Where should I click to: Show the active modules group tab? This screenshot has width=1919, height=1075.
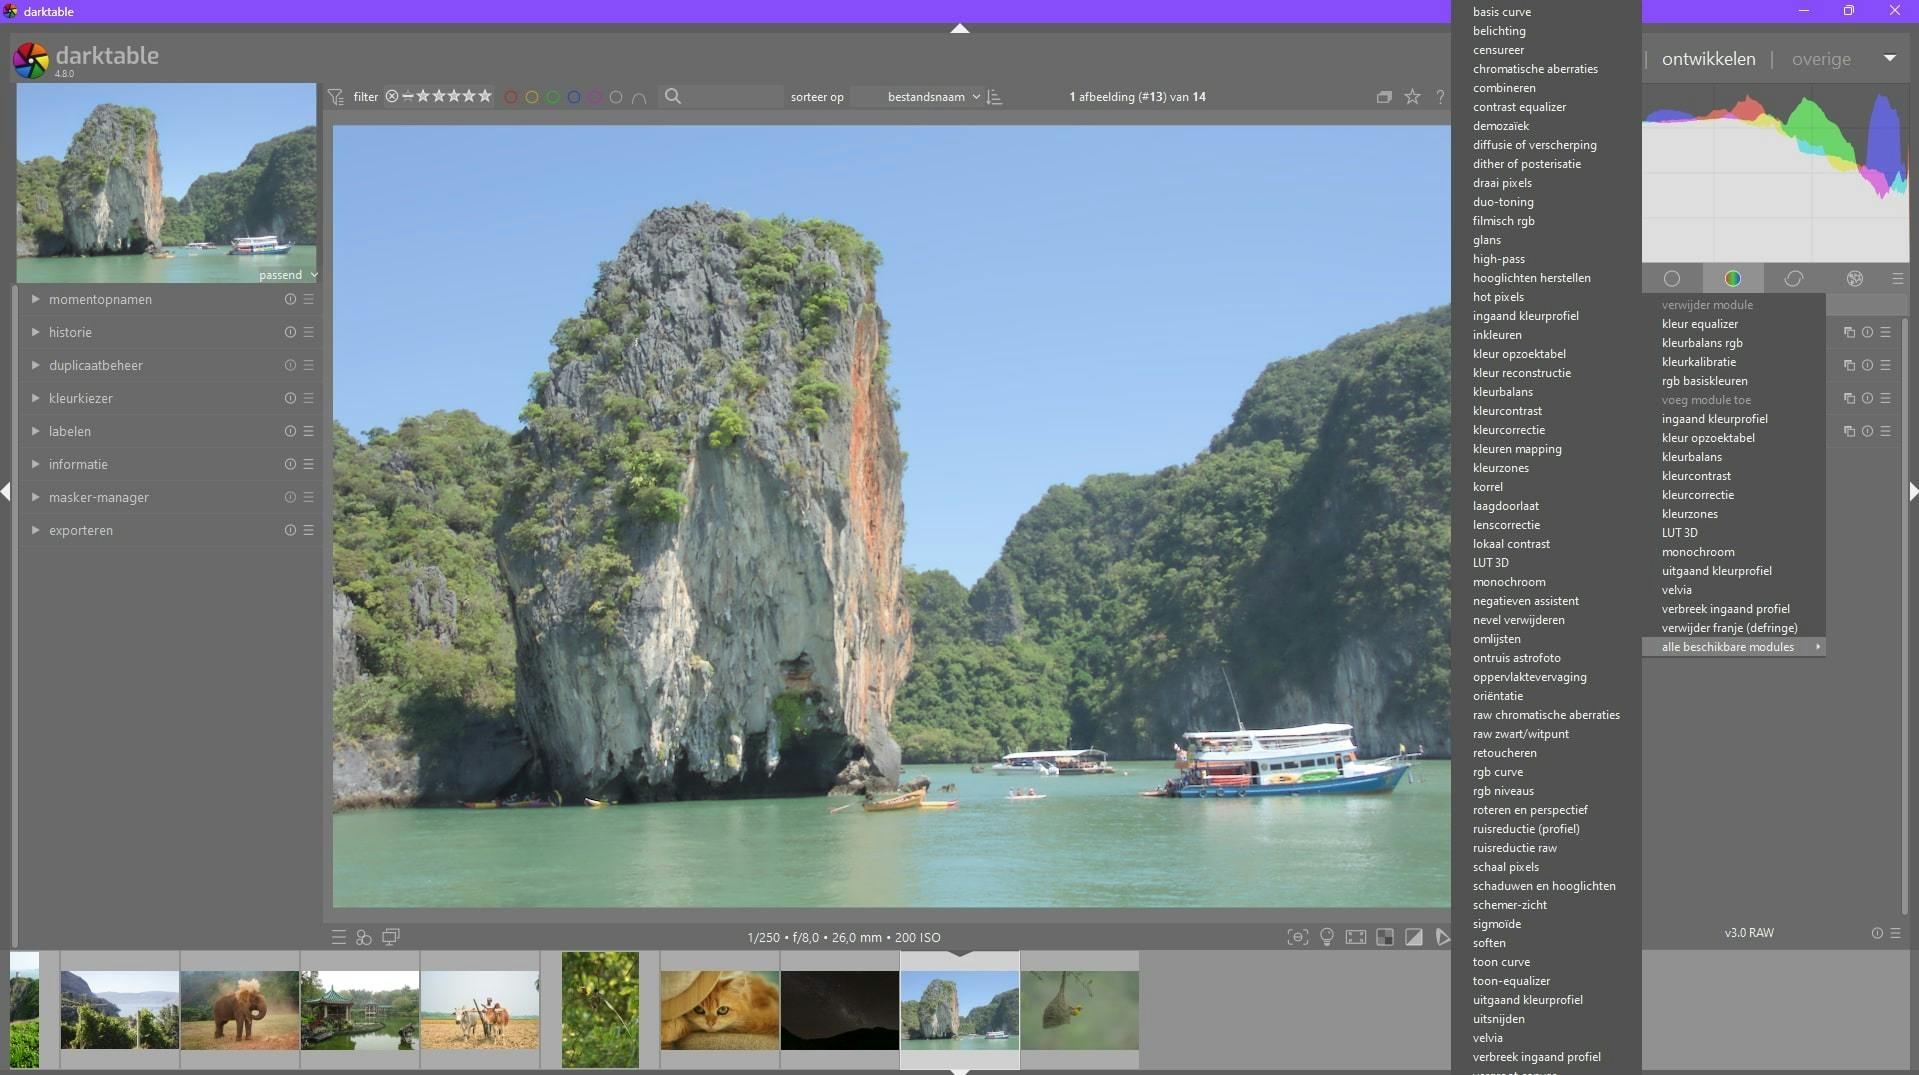(1672, 279)
